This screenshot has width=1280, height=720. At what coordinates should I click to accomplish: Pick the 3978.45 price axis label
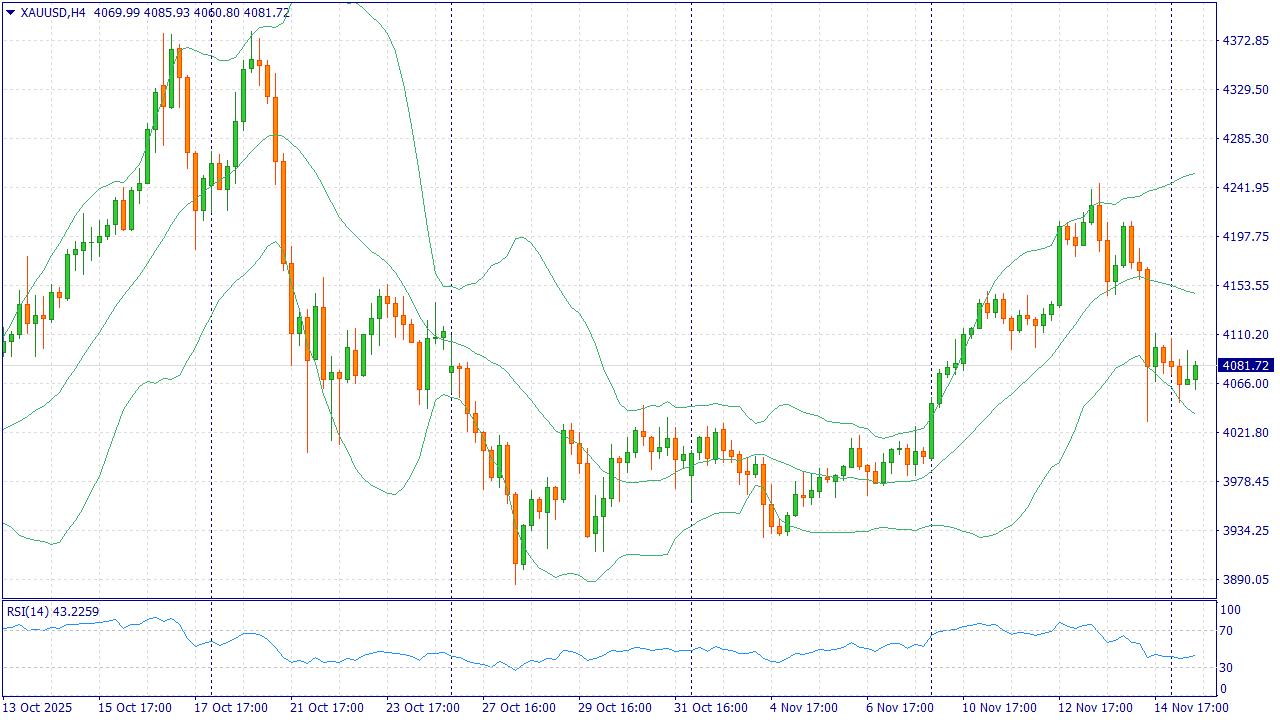(1245, 482)
